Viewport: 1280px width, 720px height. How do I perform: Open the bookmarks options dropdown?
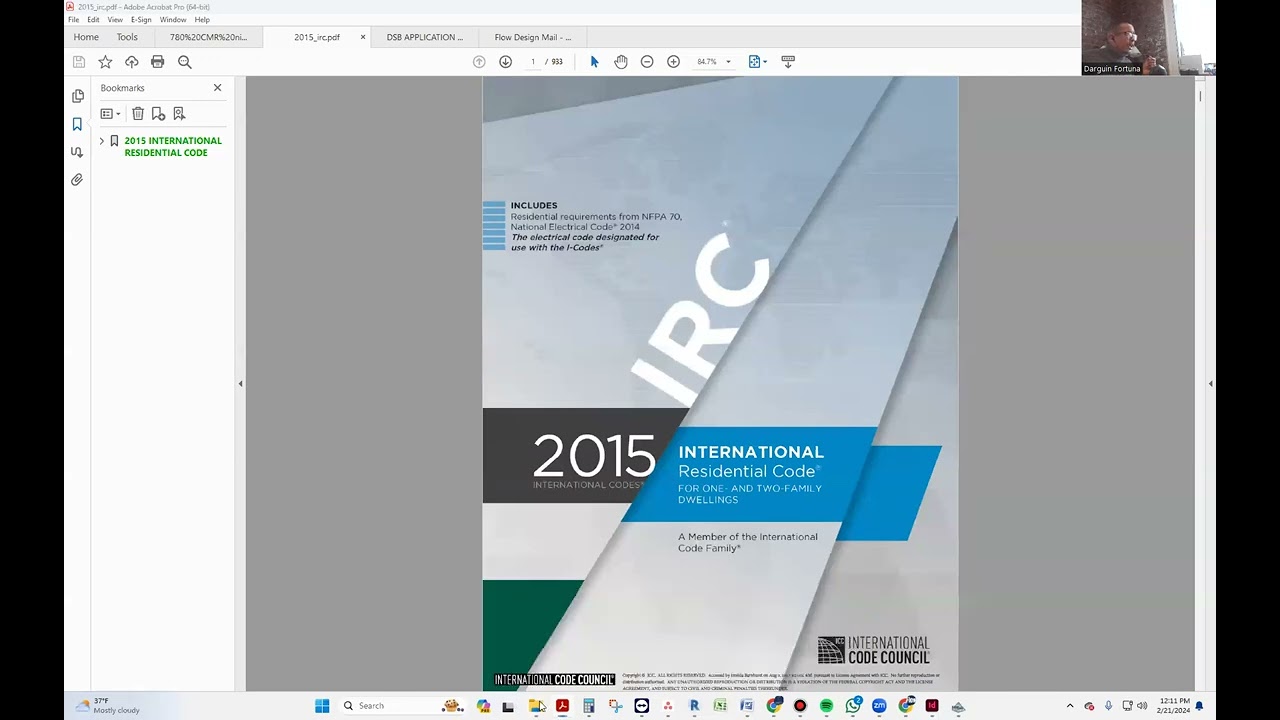110,114
